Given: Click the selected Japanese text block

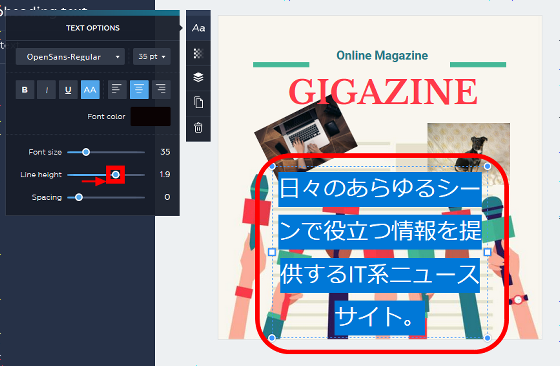Looking at the screenshot, I should pos(380,252).
